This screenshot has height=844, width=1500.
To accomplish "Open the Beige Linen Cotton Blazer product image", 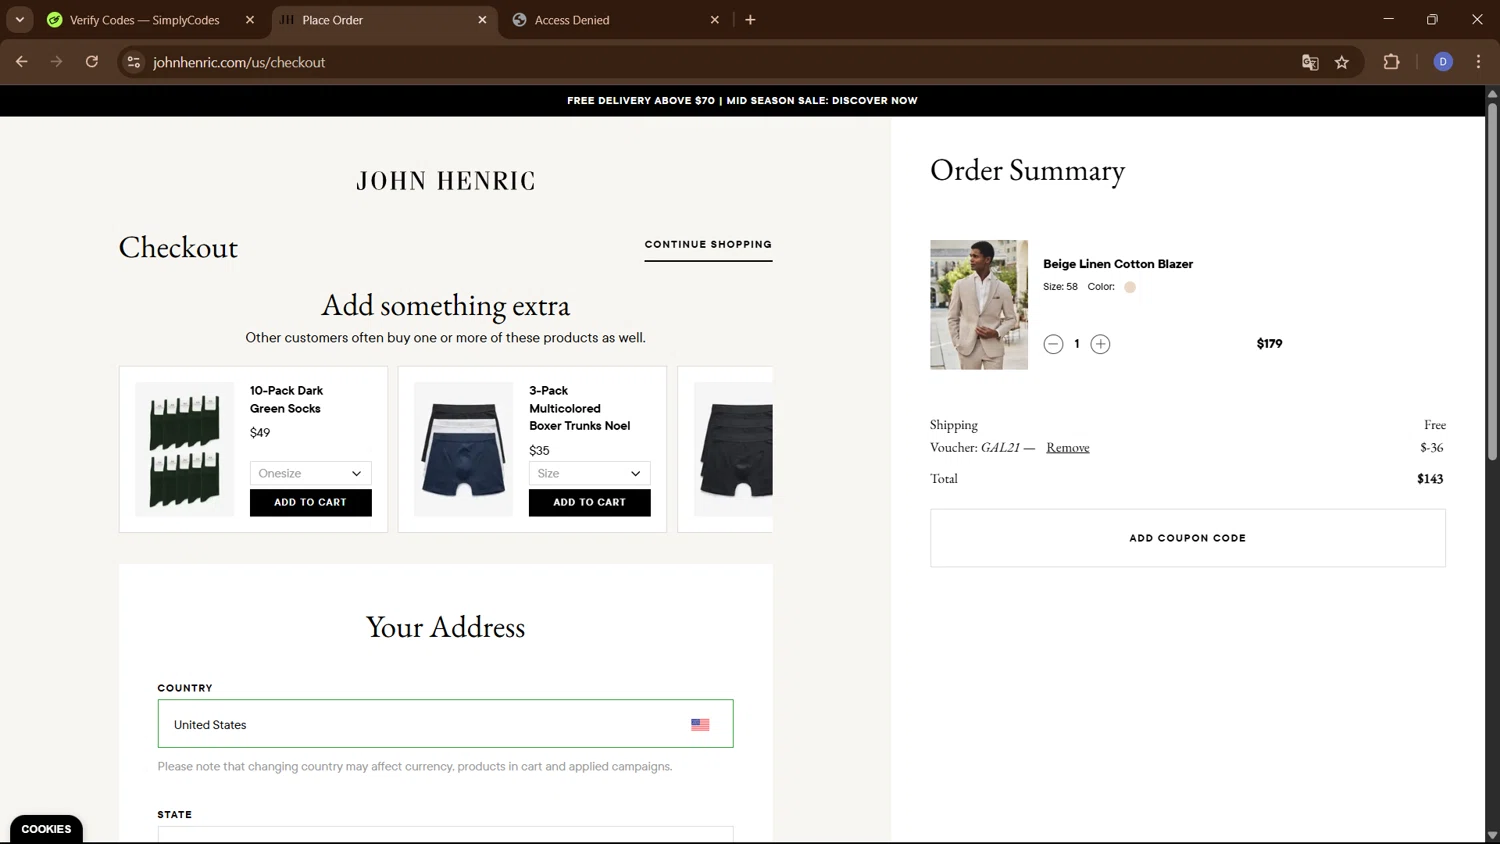I will click(979, 305).
